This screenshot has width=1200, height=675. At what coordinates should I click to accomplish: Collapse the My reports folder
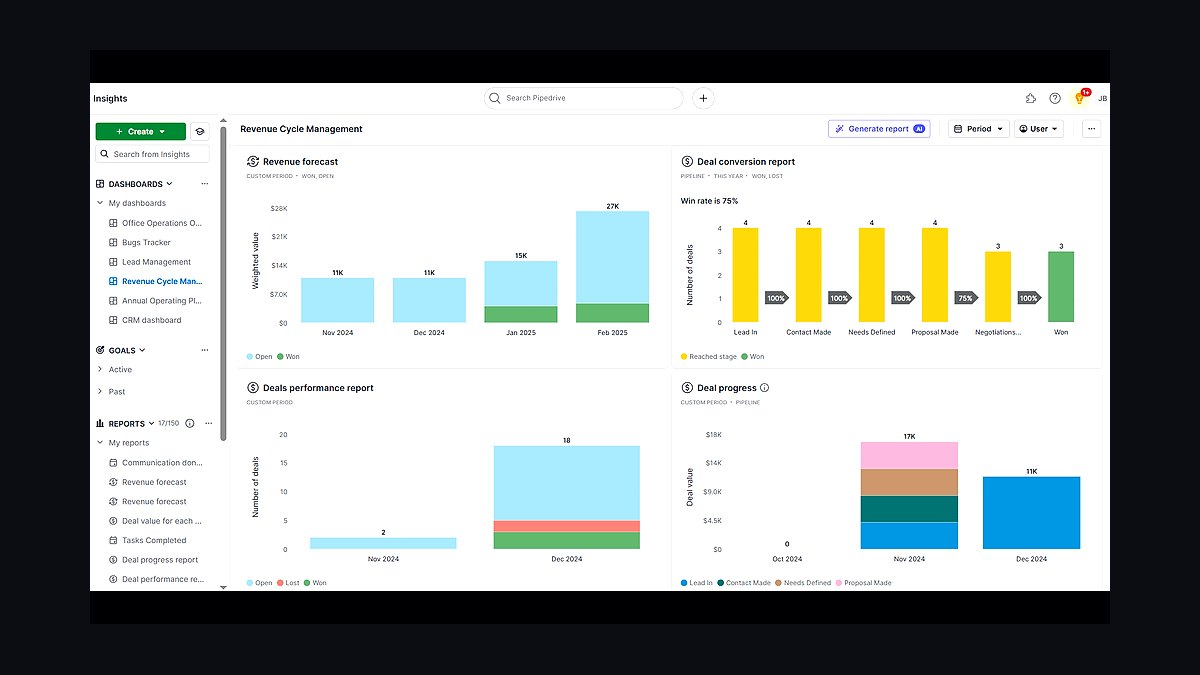[x=100, y=443]
